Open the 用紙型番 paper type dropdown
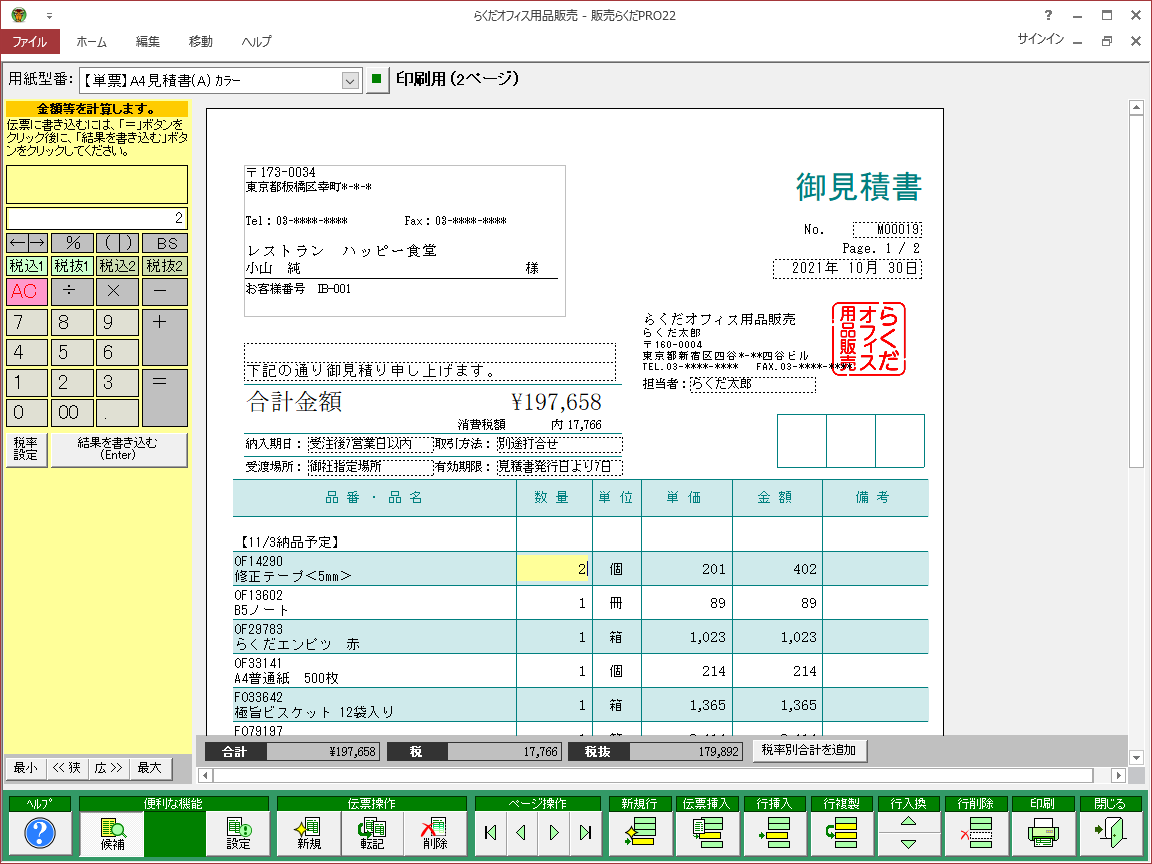This screenshot has width=1152, height=864. click(350, 80)
